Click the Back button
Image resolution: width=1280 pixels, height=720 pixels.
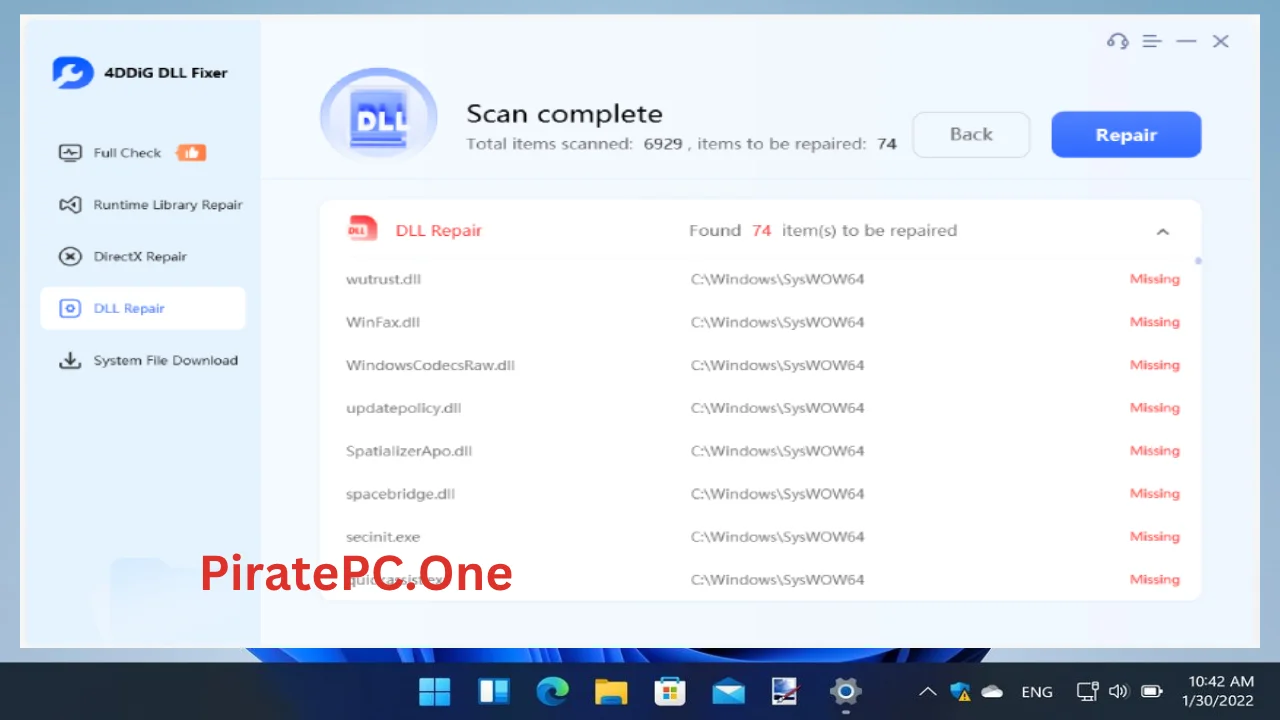point(971,135)
